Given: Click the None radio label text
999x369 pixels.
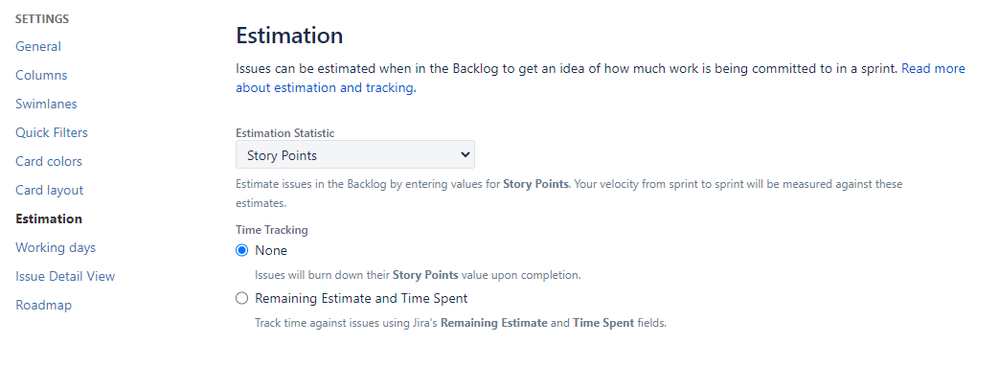Looking at the screenshot, I should (271, 250).
